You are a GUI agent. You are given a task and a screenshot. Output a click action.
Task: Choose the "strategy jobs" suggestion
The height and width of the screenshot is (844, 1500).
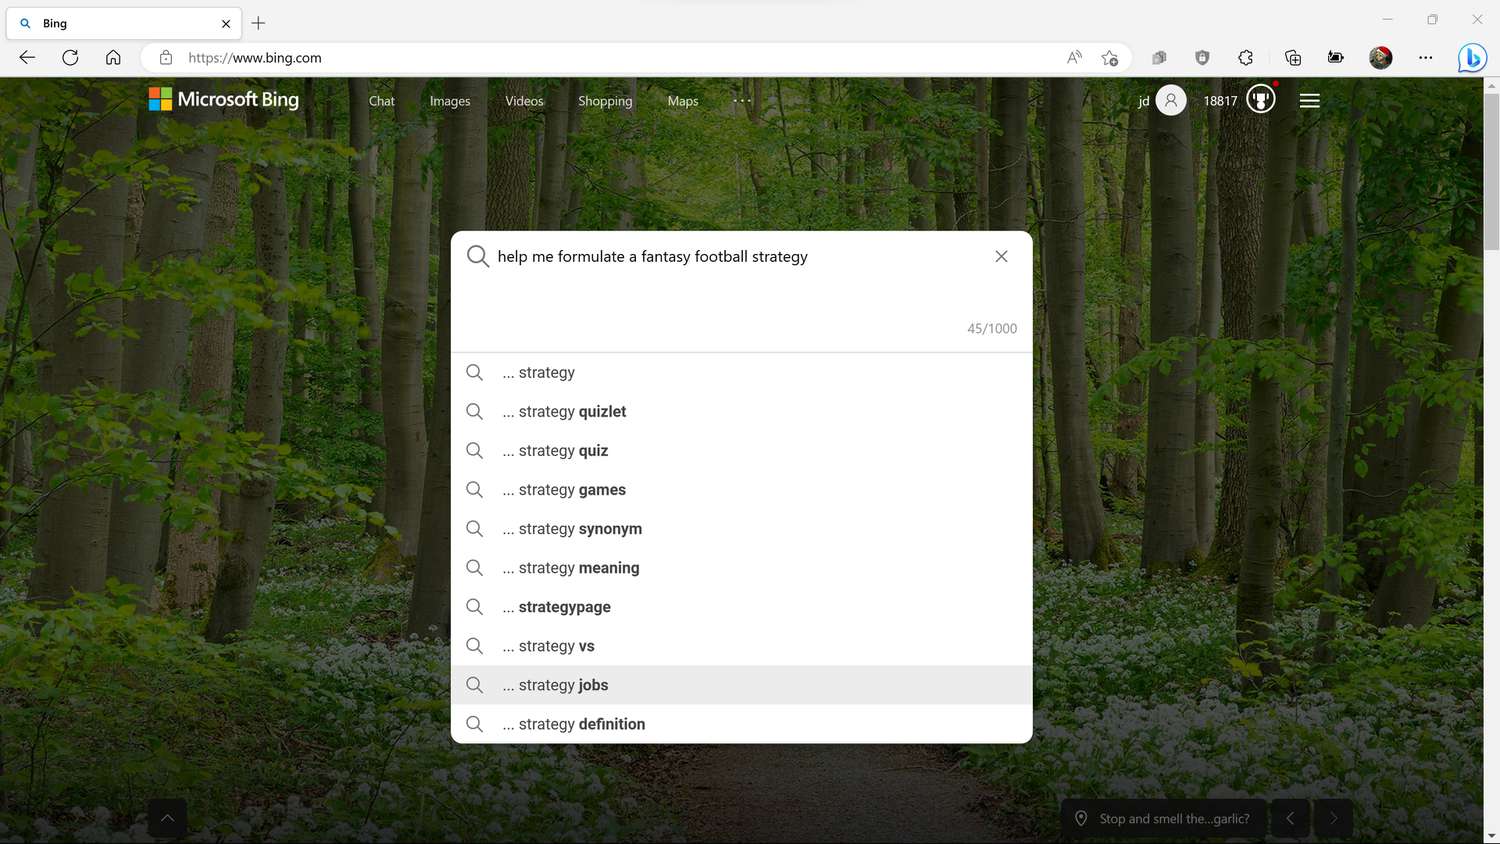(563, 685)
